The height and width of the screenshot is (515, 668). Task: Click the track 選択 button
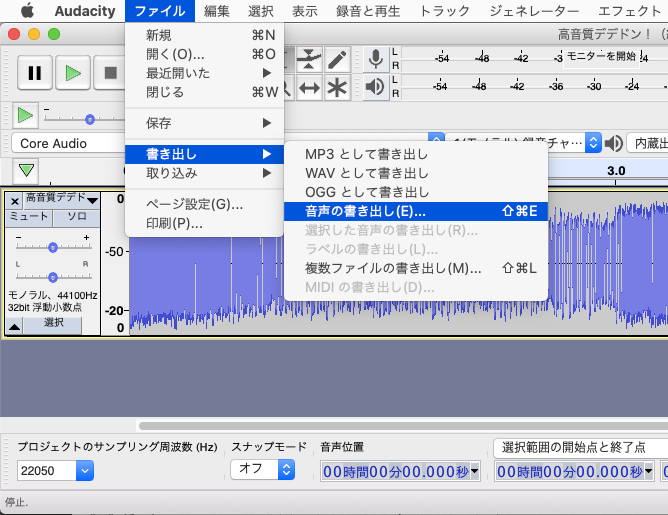point(53,324)
